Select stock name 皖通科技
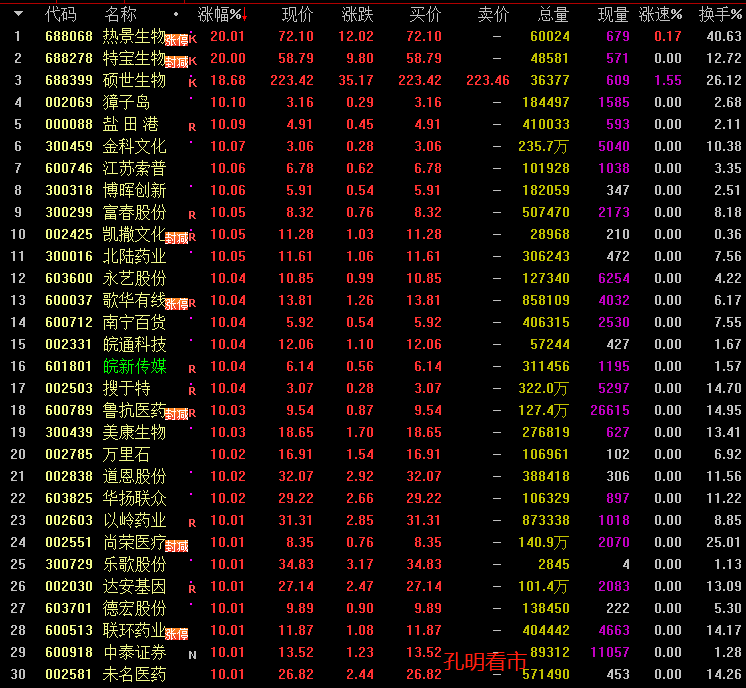This screenshot has height=688, width=746. pyautogui.click(x=134, y=344)
